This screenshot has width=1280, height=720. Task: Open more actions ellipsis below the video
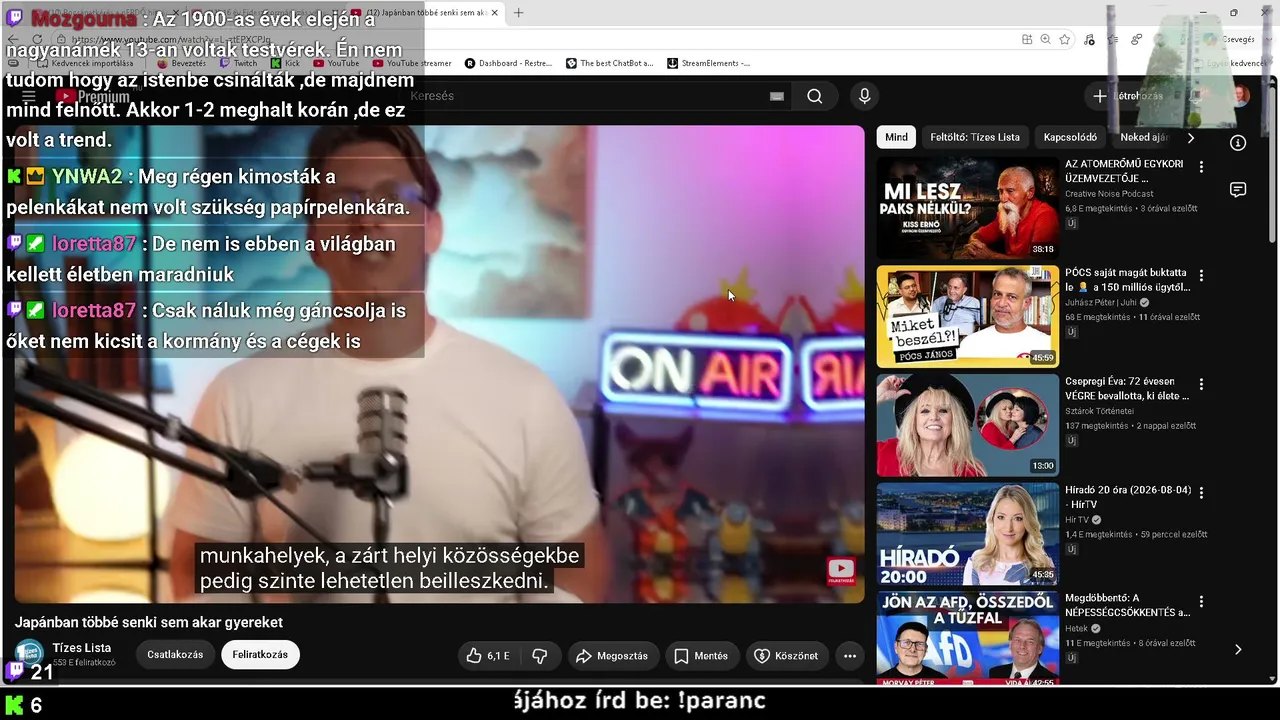tap(850, 656)
